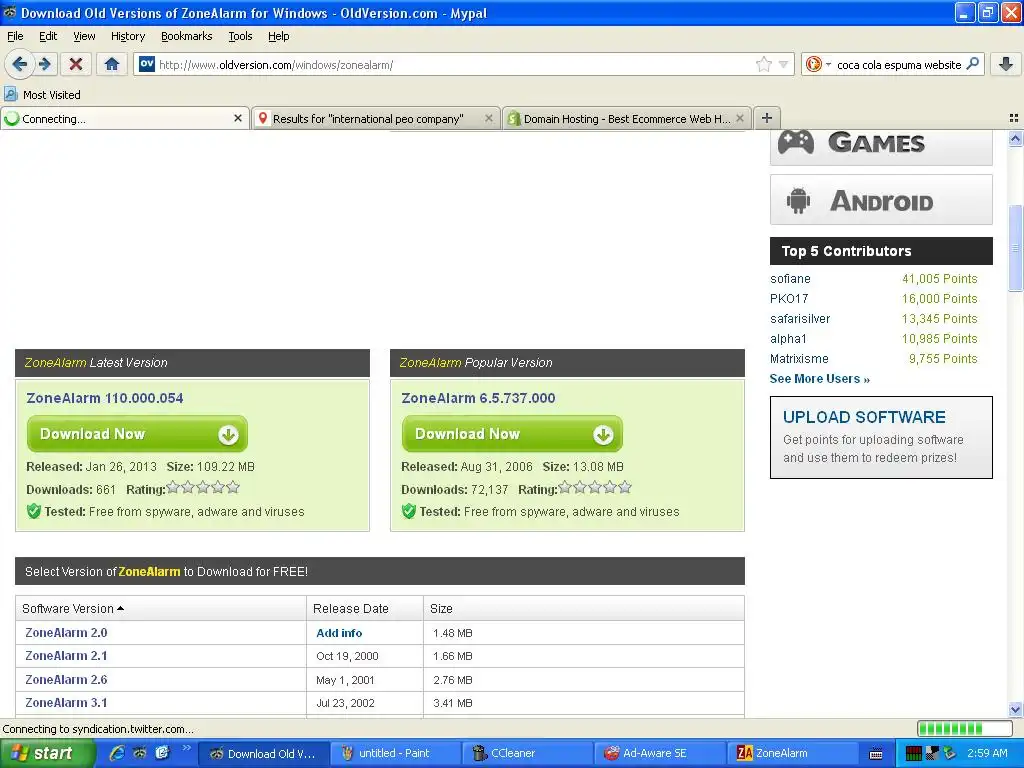Open the Home page icon

click(112, 64)
